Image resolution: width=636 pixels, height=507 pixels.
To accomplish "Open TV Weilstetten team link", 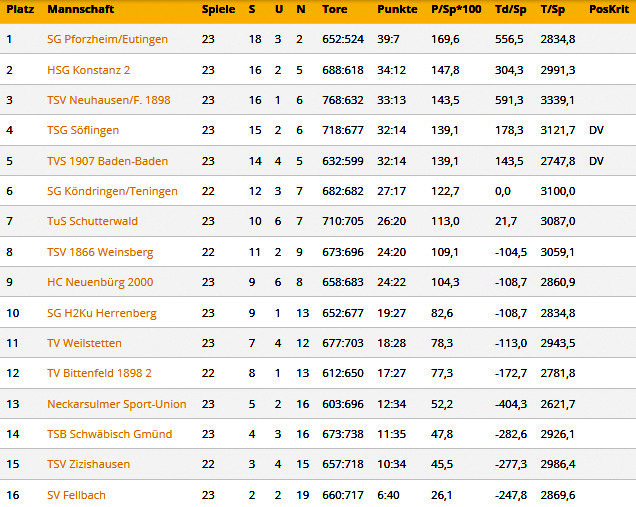I will point(84,343).
